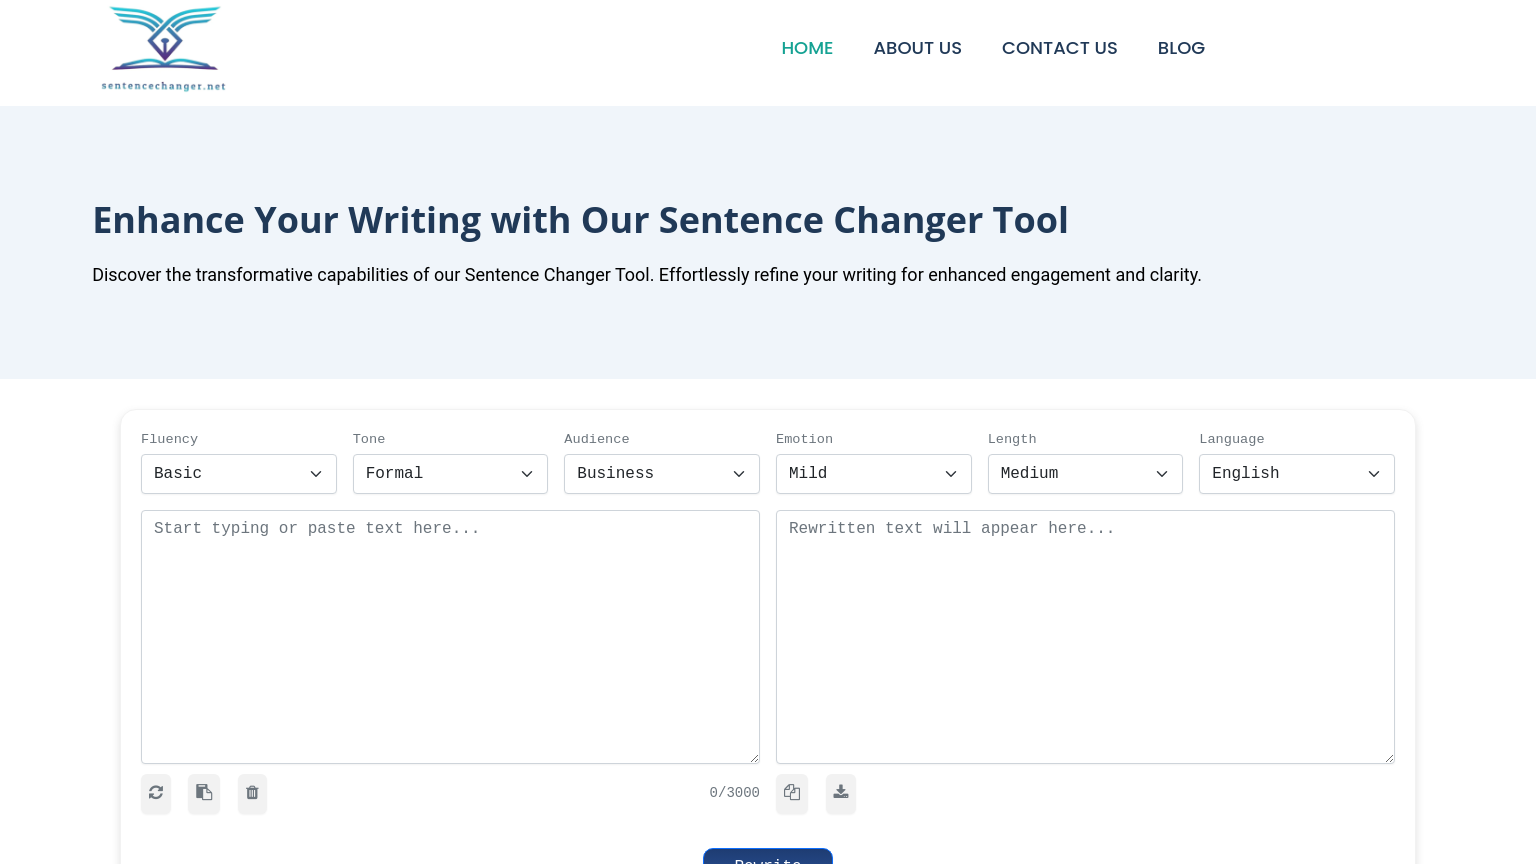Clear input with the trash icon
Screen dimensions: 1536x864
(x=252, y=793)
